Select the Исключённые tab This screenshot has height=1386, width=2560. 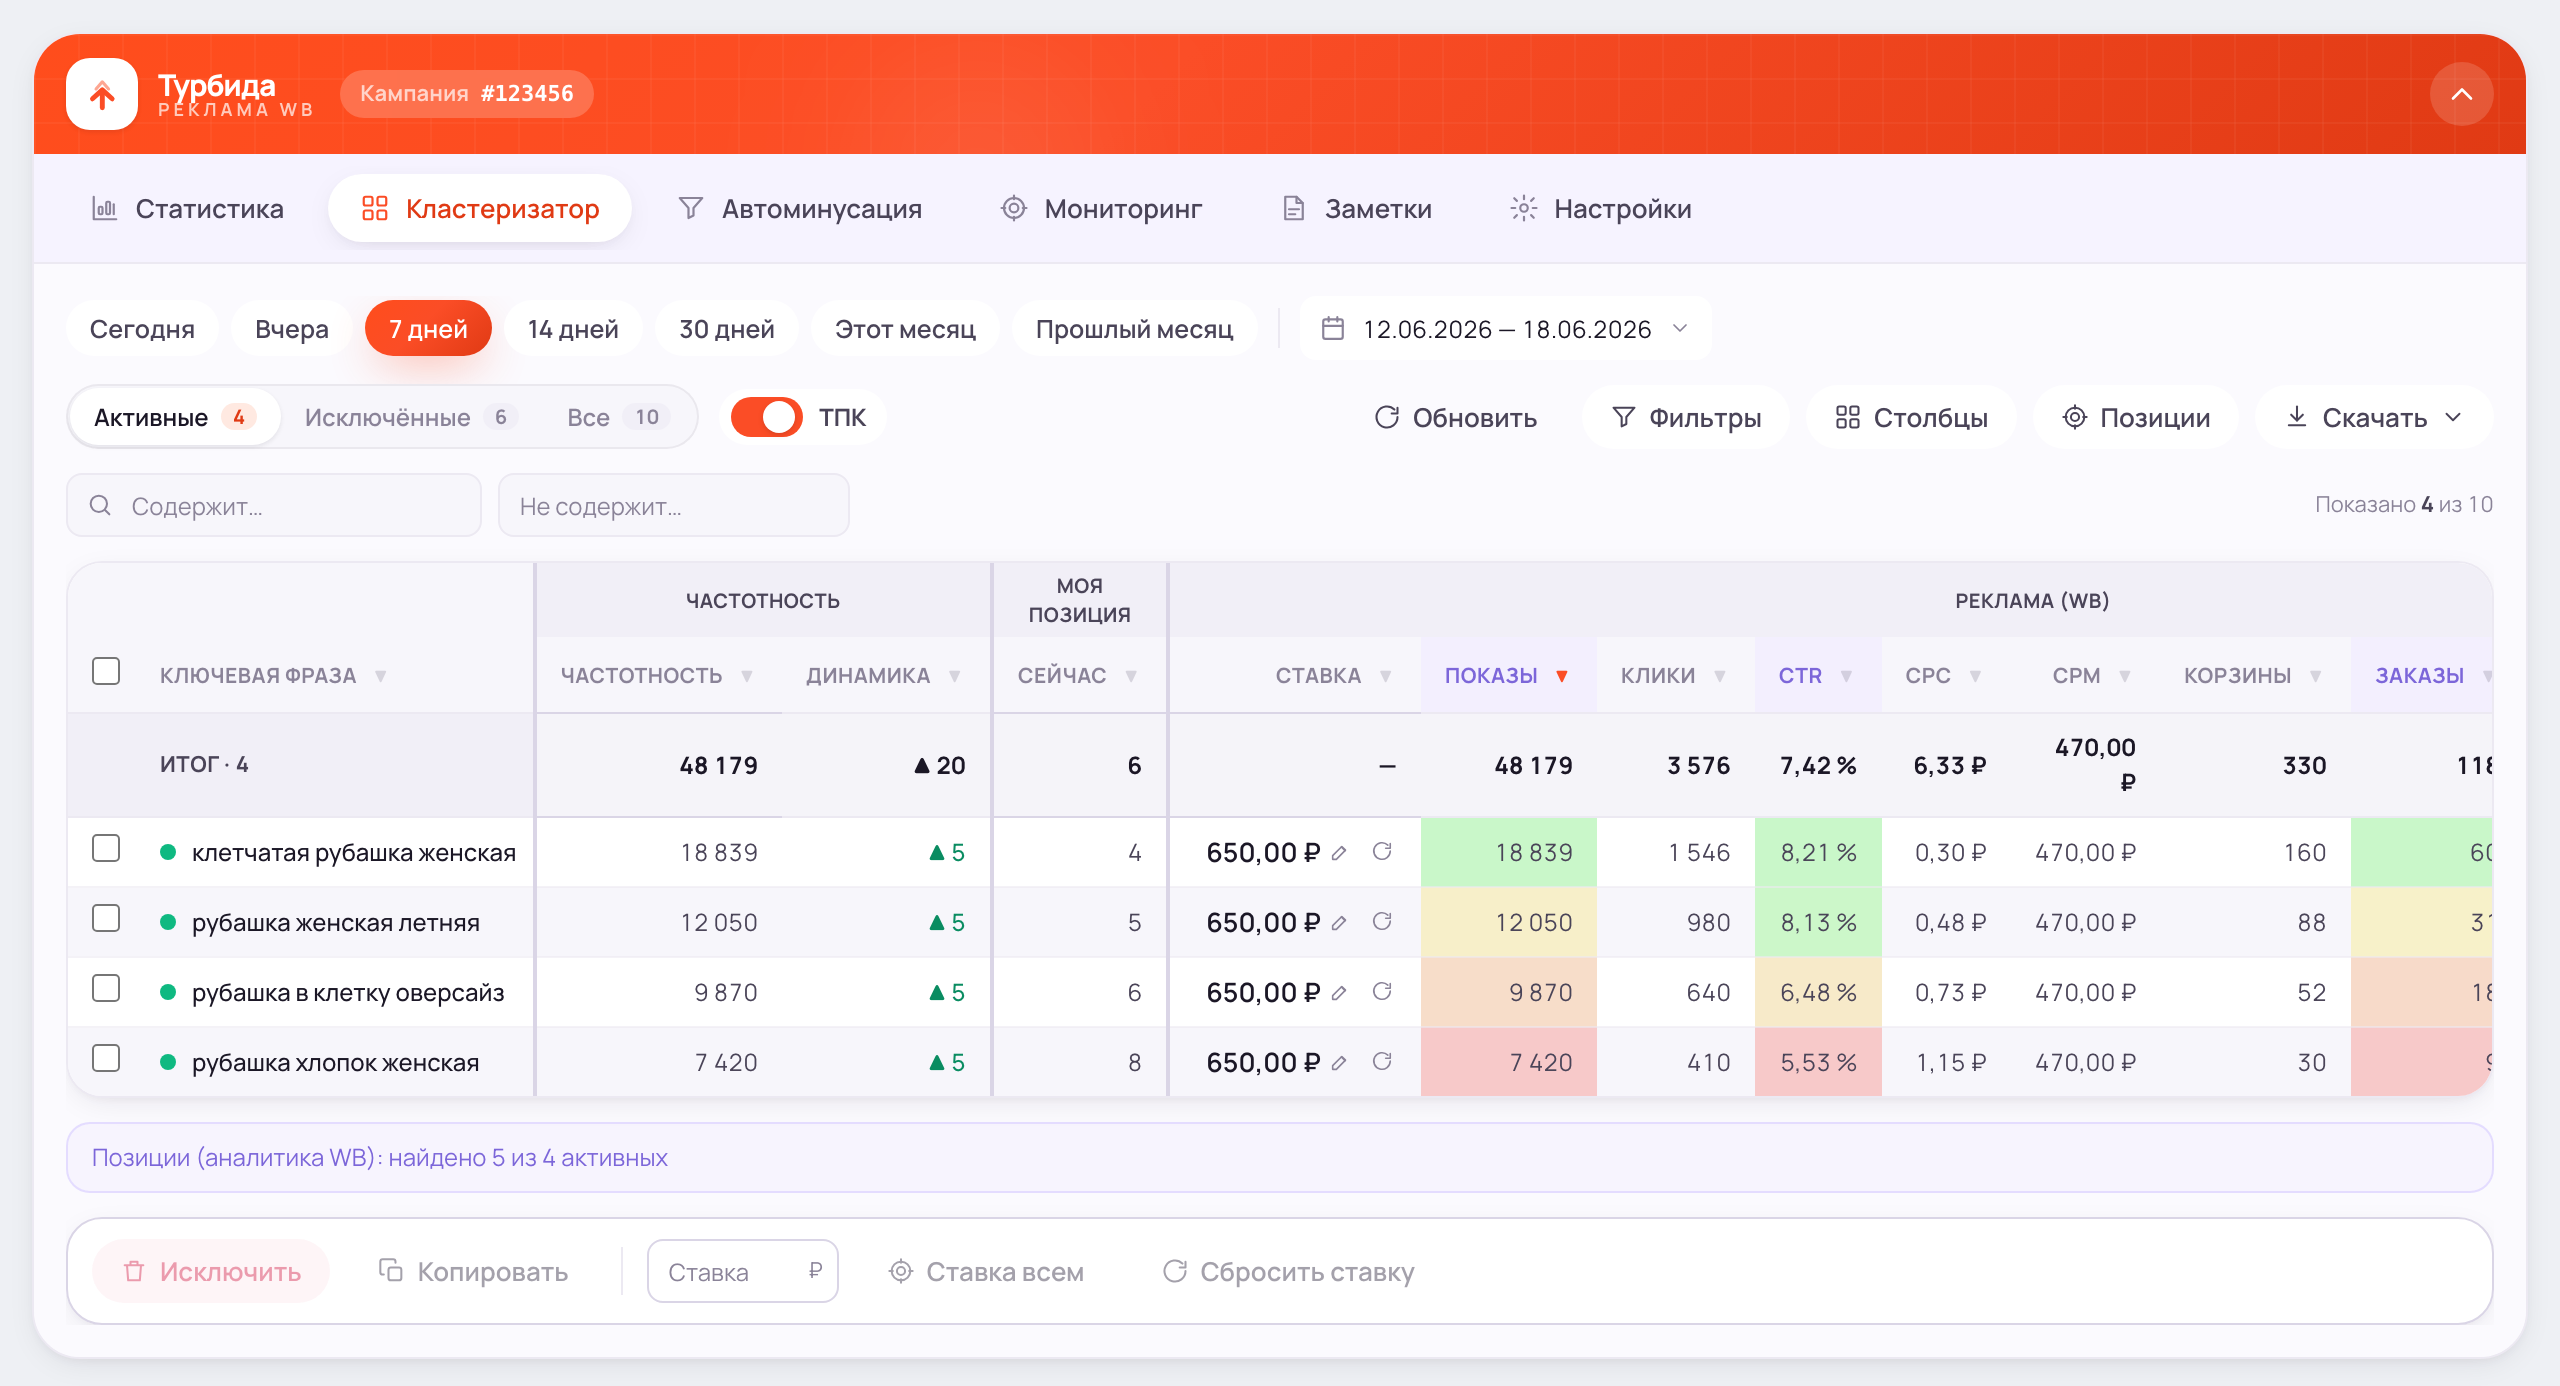pyautogui.click(x=410, y=417)
